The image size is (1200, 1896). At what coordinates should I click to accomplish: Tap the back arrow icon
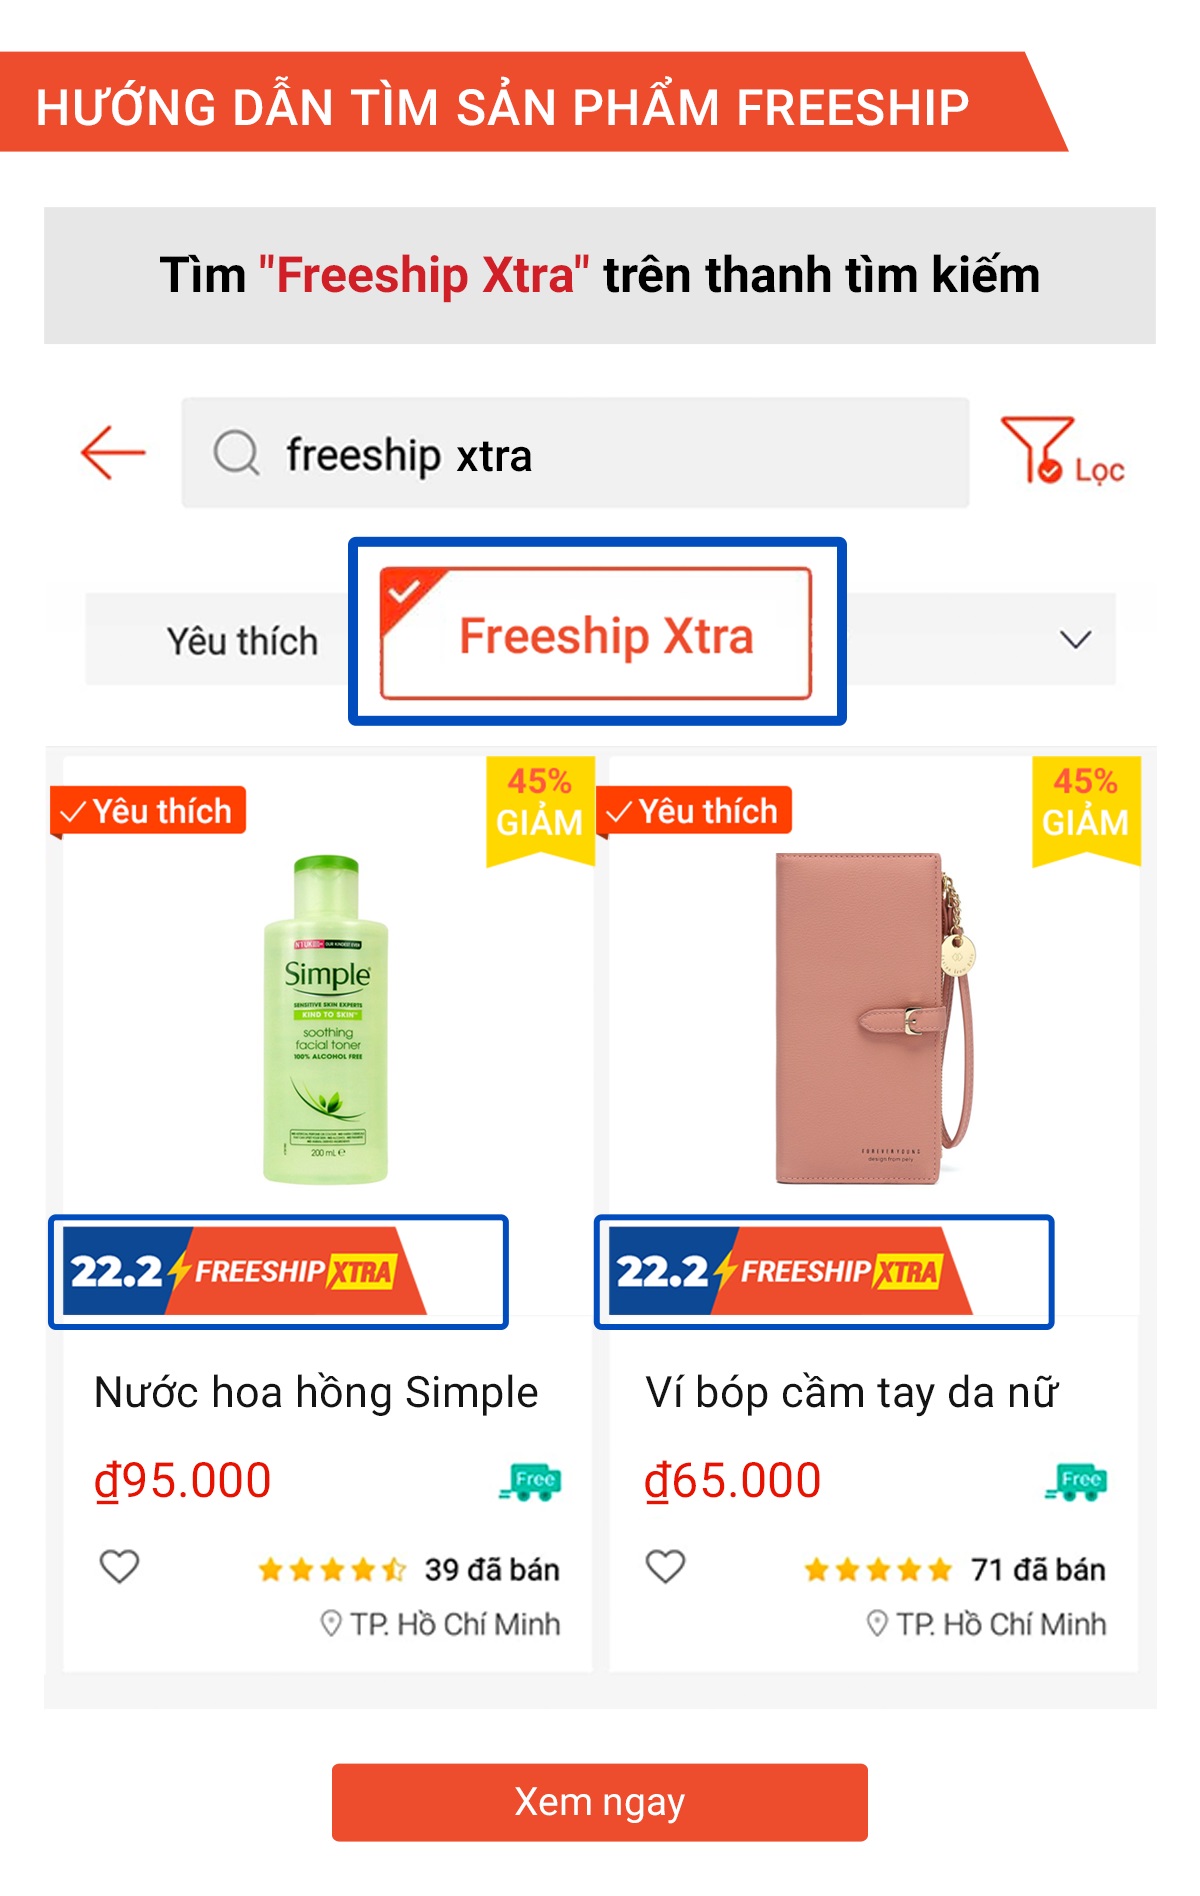(113, 453)
